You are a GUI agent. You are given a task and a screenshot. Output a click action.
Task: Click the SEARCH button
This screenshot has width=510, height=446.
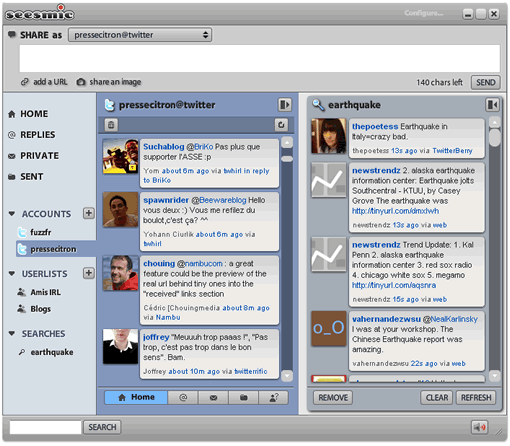pos(102,427)
